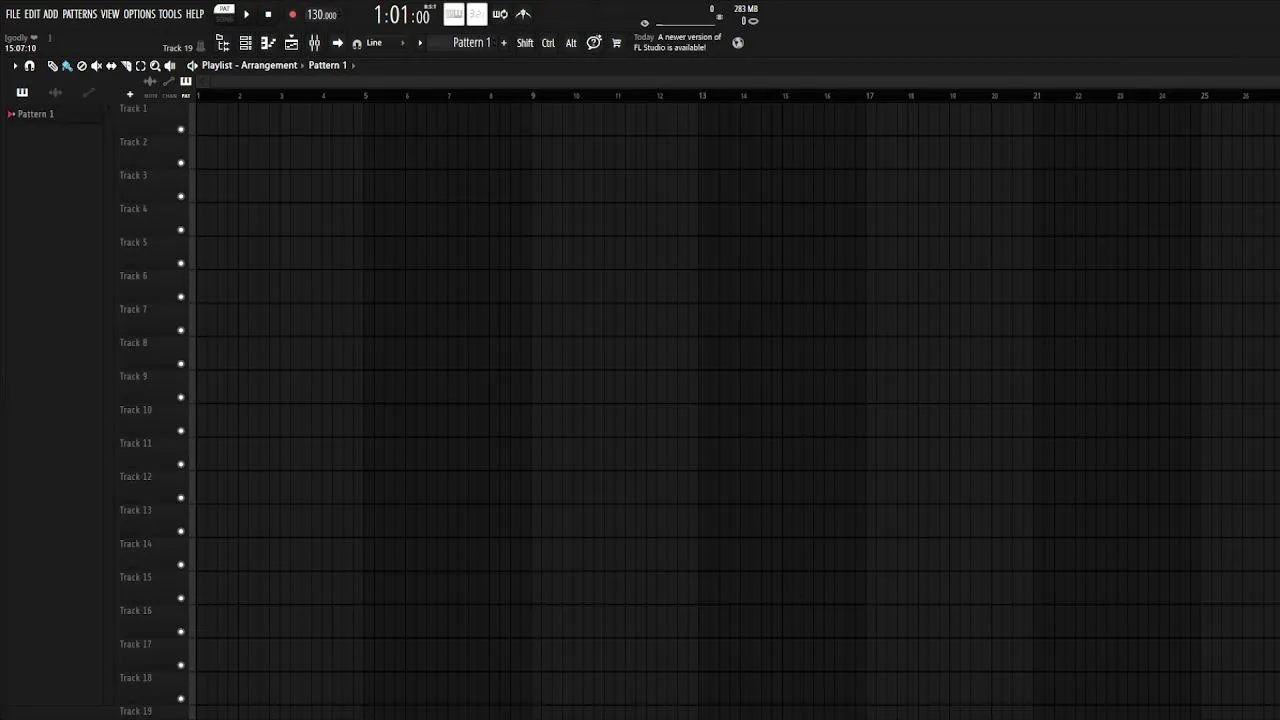Open the Mixer view
Image resolution: width=1280 pixels, height=720 pixels.
314,43
